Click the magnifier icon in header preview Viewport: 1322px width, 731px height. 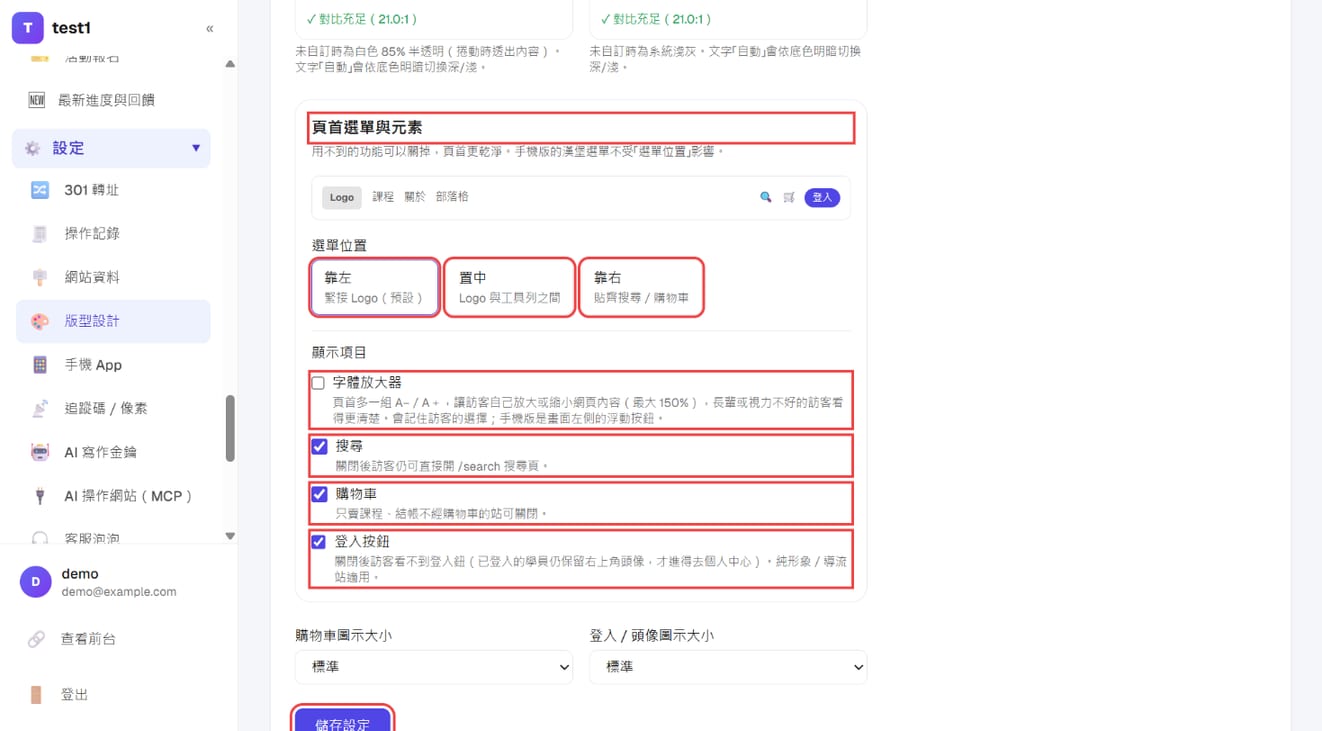766,198
